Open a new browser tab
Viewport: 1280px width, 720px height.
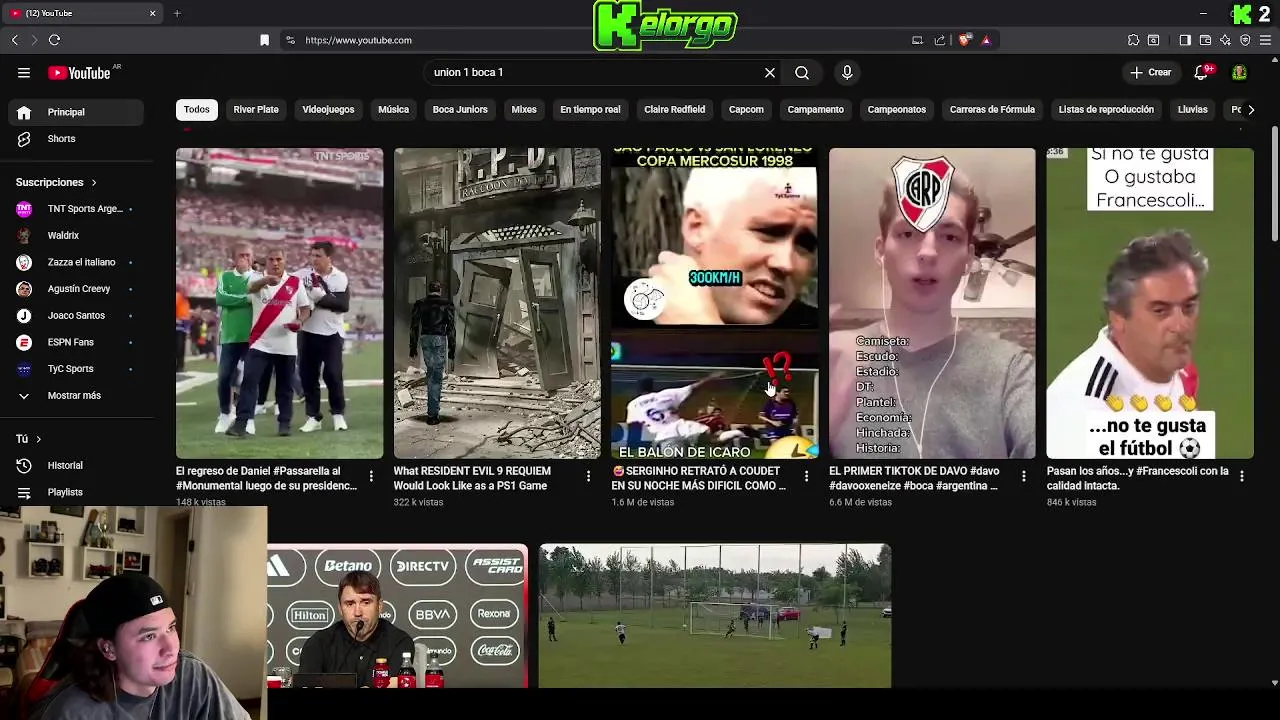177,13
